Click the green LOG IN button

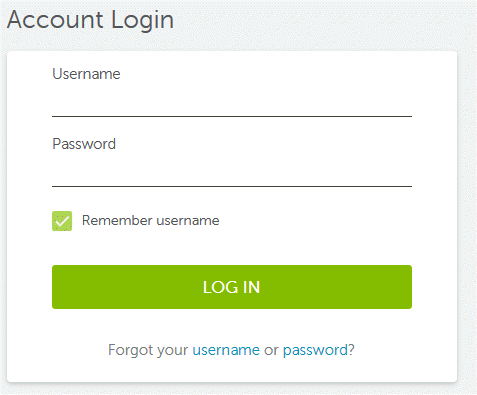coord(232,287)
